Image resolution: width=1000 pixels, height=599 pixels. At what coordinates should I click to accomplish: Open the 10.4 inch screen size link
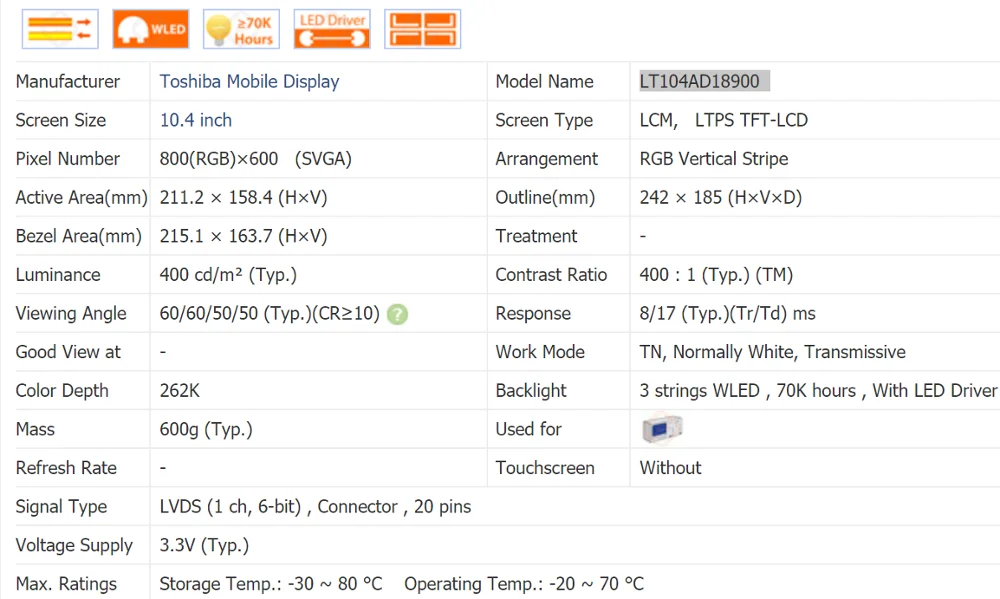tap(196, 120)
